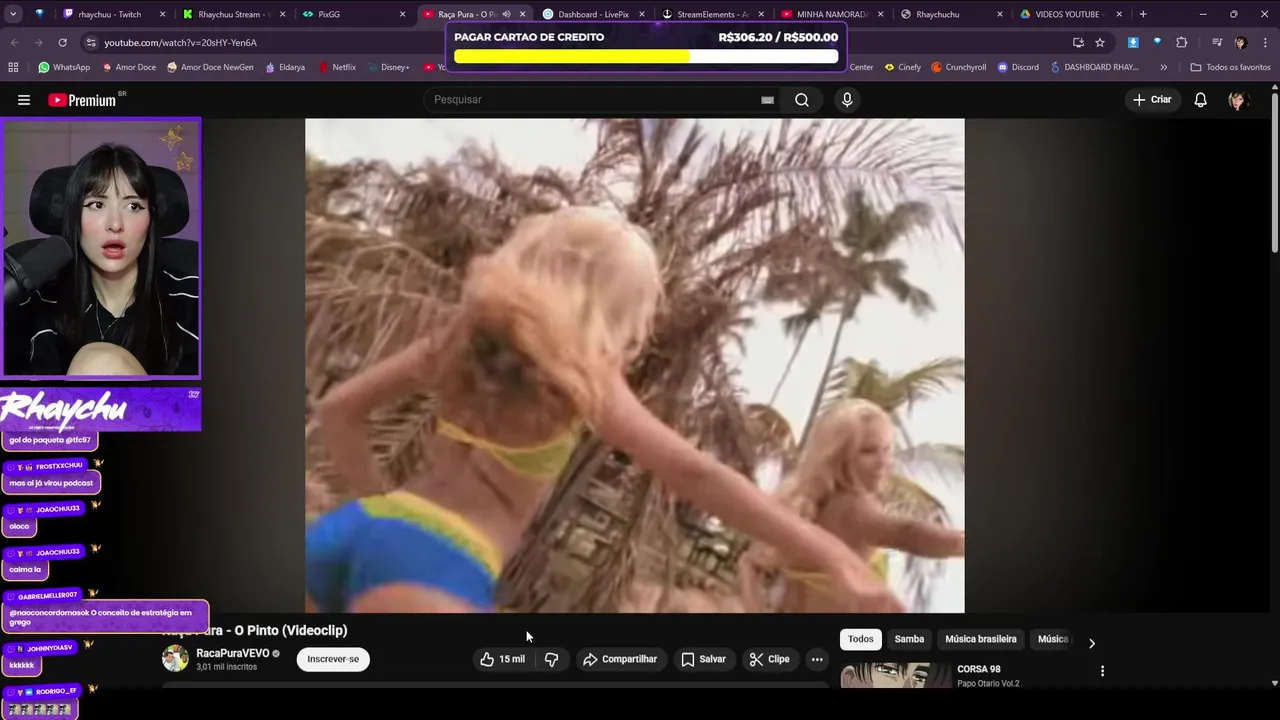Install app icon in address bar
Viewport: 1280px width, 720px height.
point(1078,42)
